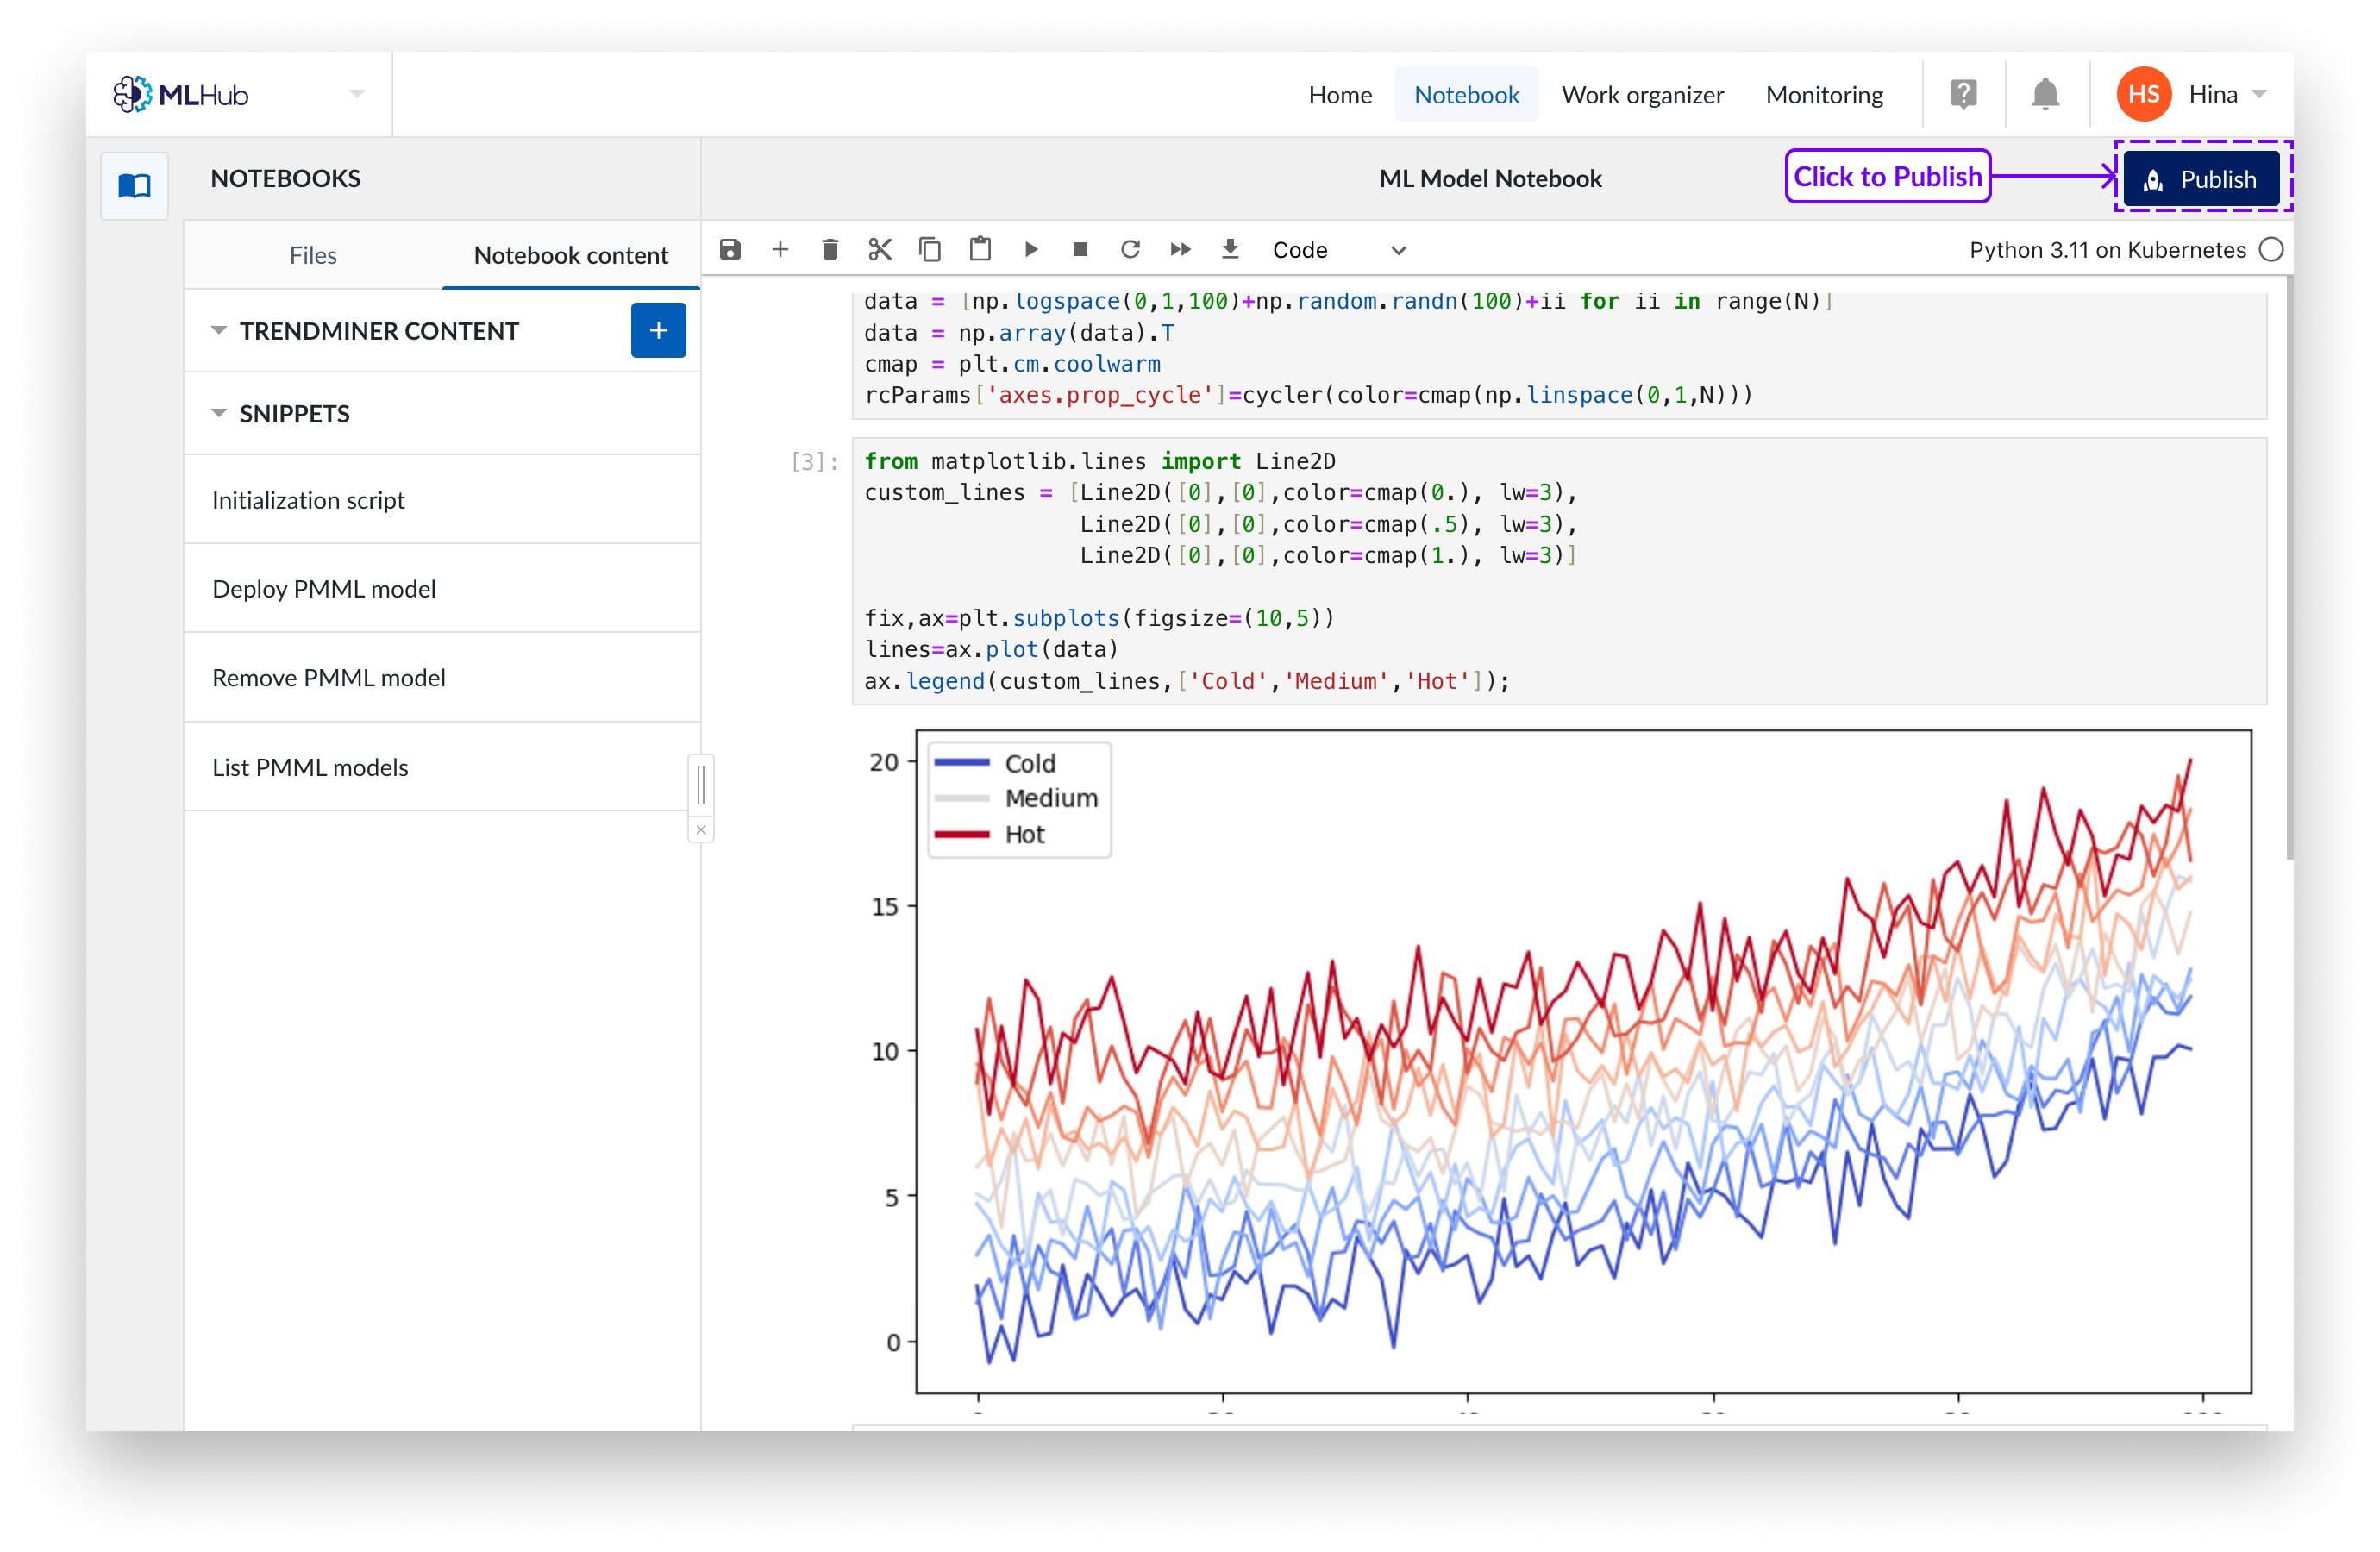Restart kernel and run all cells
The height and width of the screenshot is (1552, 2380).
tap(1180, 249)
